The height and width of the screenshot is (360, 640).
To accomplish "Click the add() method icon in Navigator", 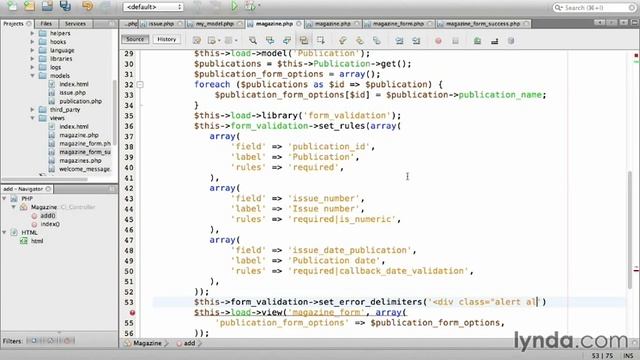I will 34,216.
